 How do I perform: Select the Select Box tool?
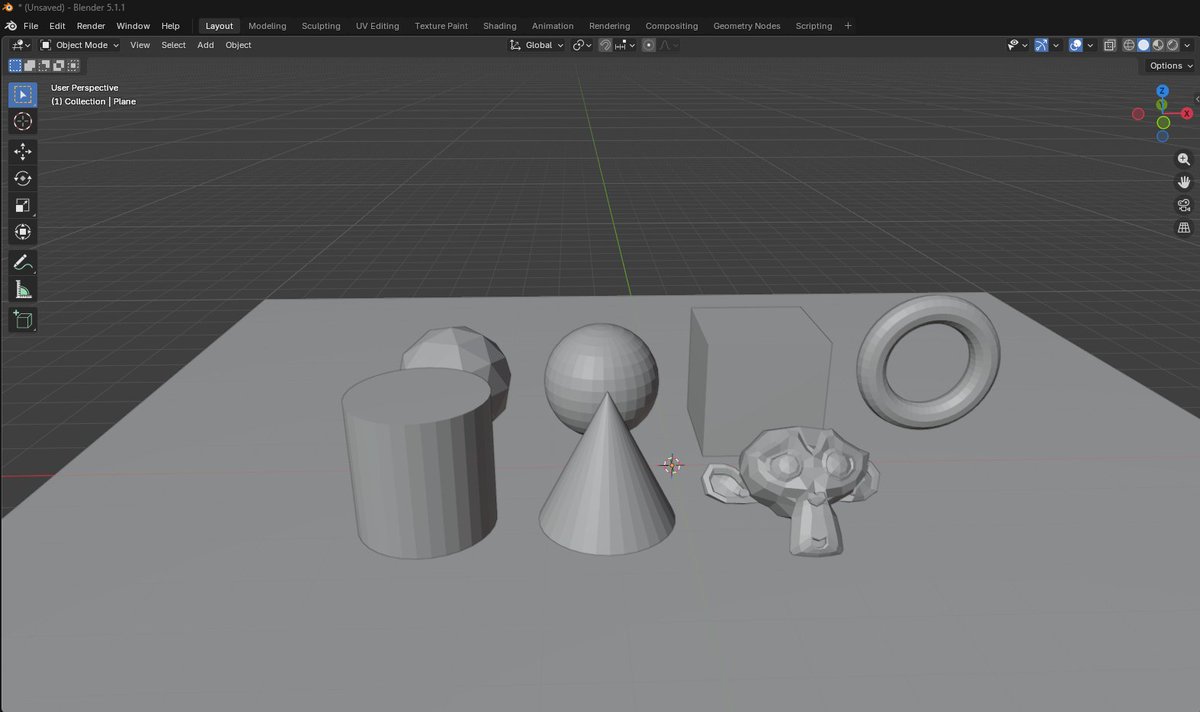23,95
